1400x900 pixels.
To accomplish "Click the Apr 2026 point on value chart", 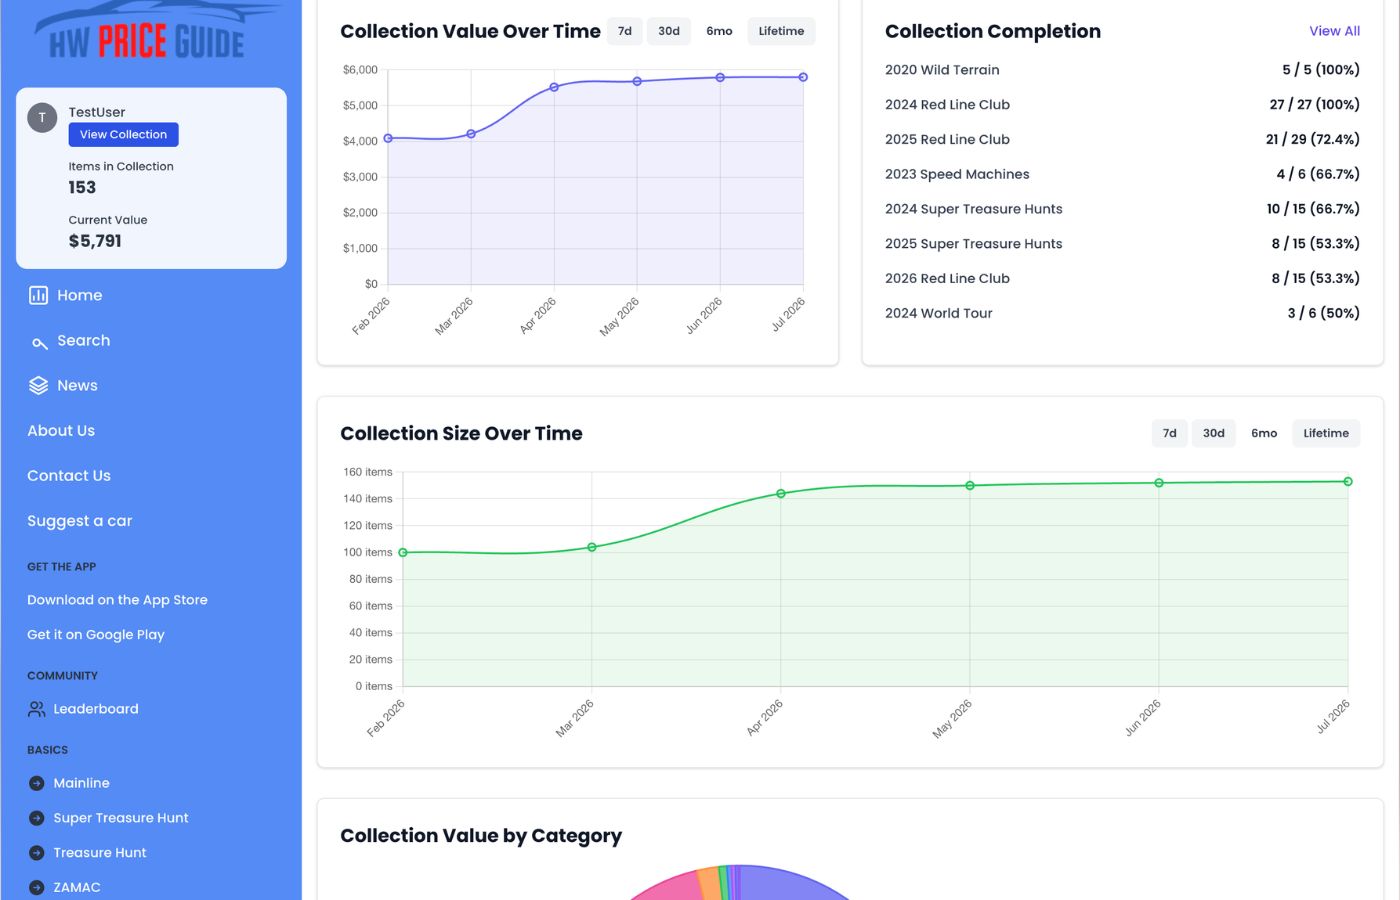I will [554, 87].
